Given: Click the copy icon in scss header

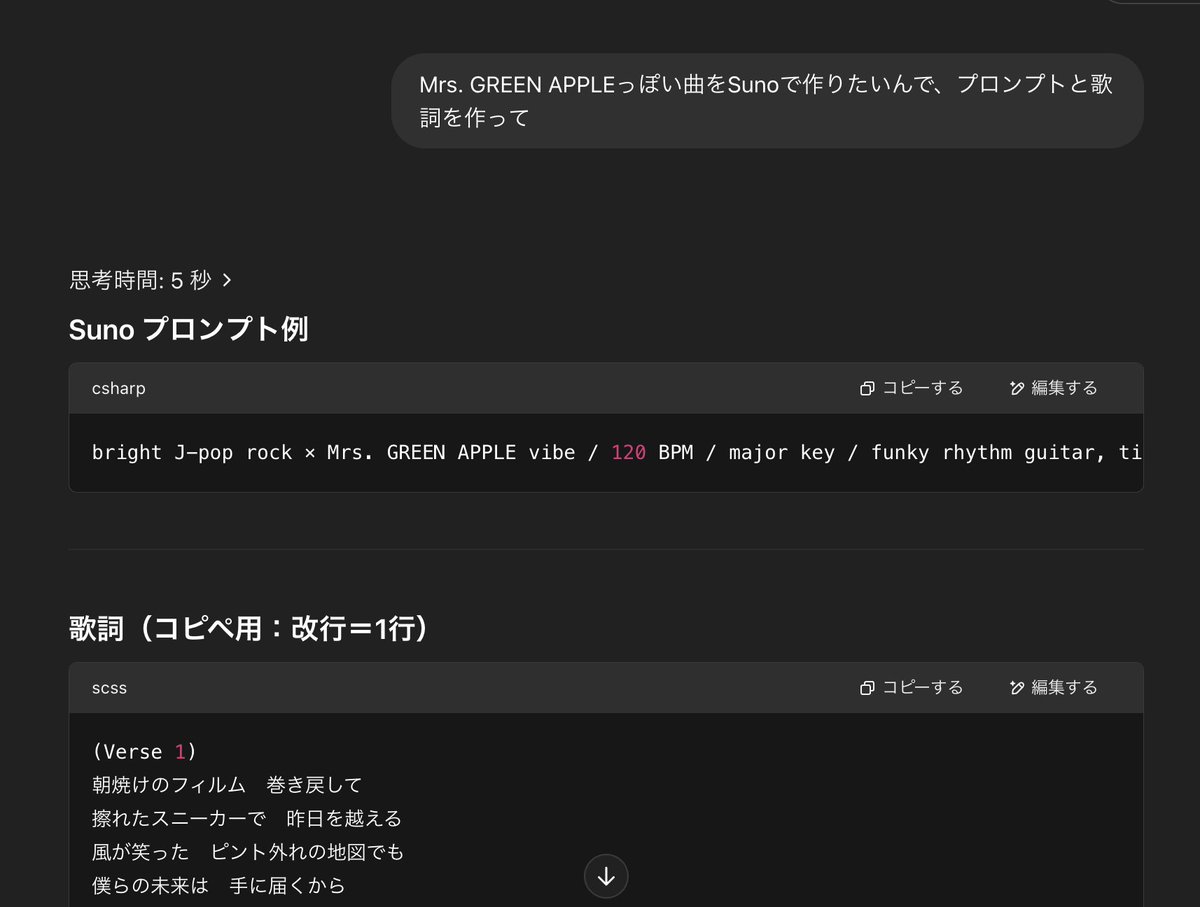Looking at the screenshot, I should point(867,688).
